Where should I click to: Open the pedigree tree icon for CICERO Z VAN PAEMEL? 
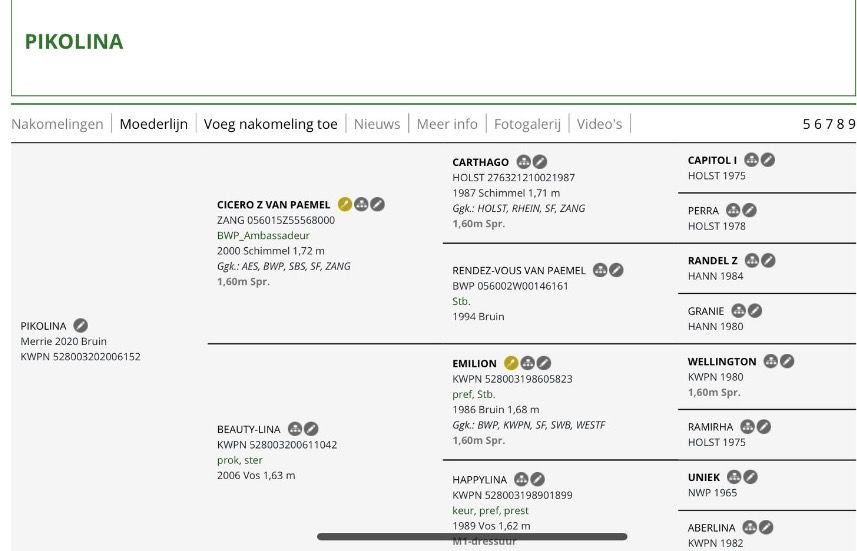point(361,204)
